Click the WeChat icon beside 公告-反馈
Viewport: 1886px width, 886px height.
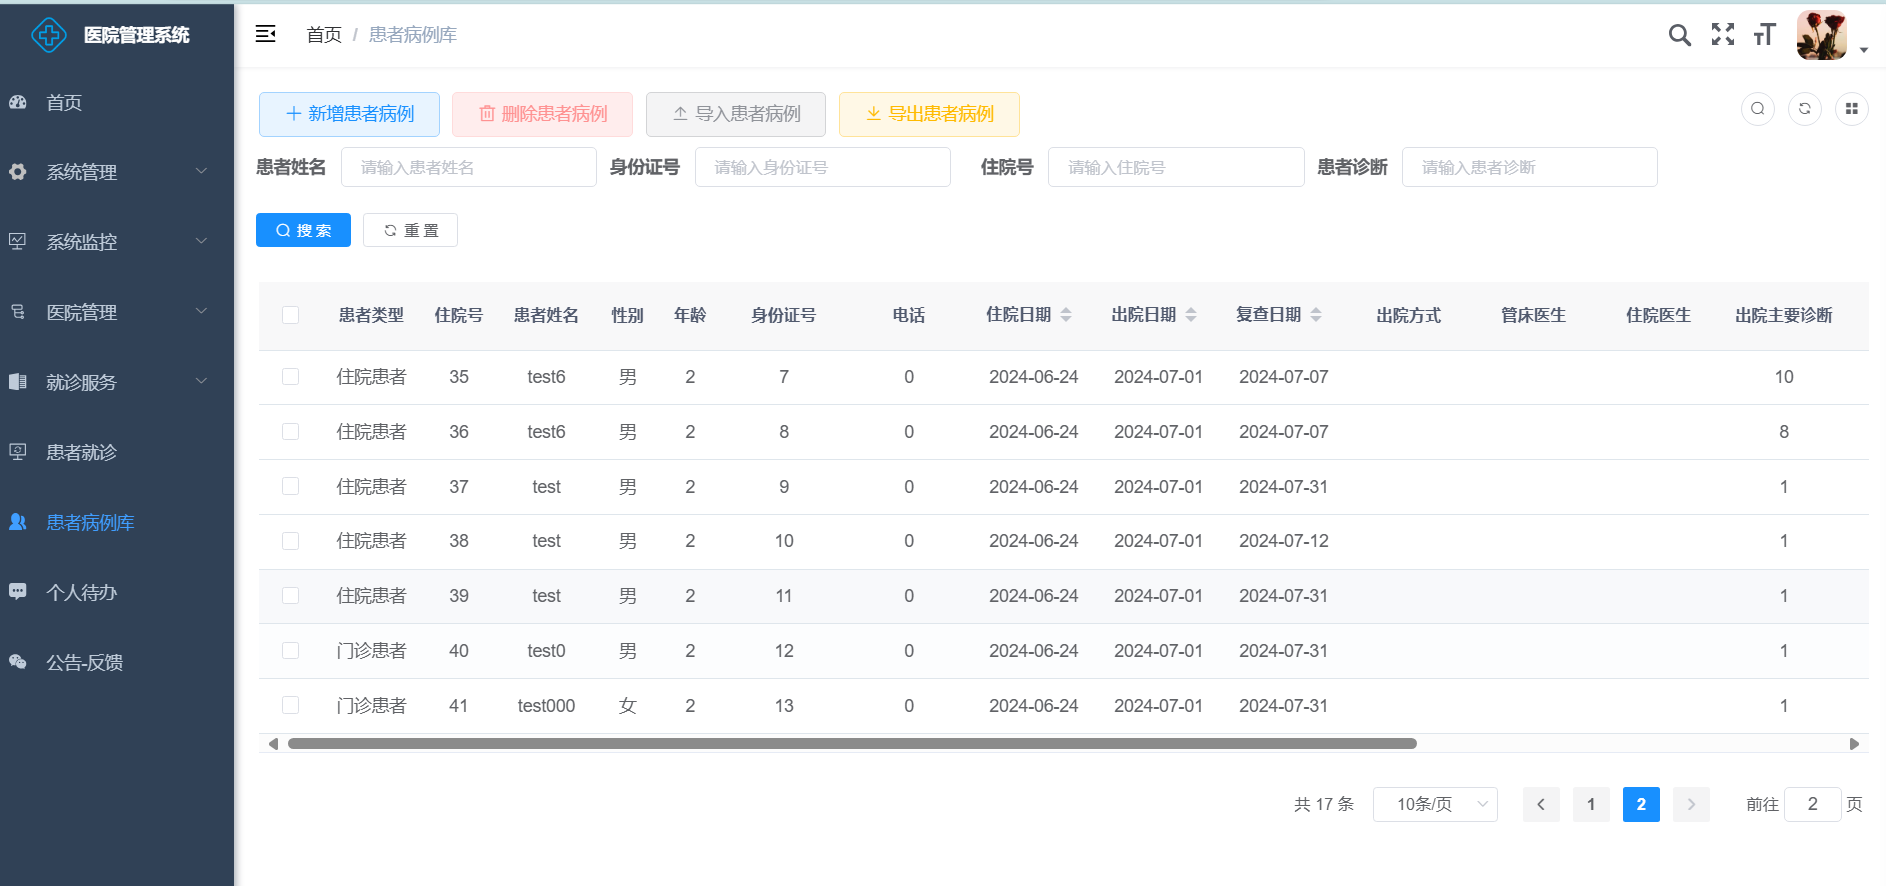pyautogui.click(x=18, y=661)
